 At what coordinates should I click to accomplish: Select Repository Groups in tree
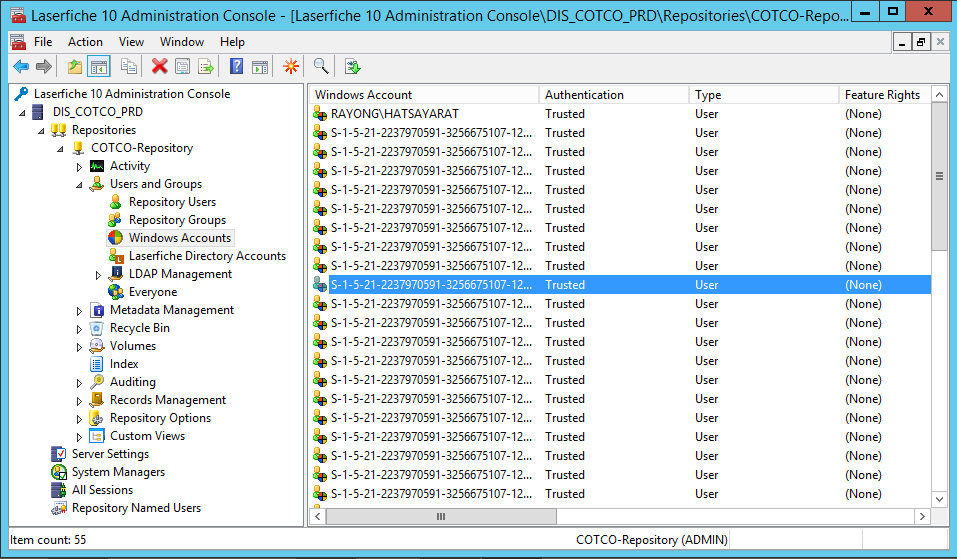pyautogui.click(x=177, y=220)
